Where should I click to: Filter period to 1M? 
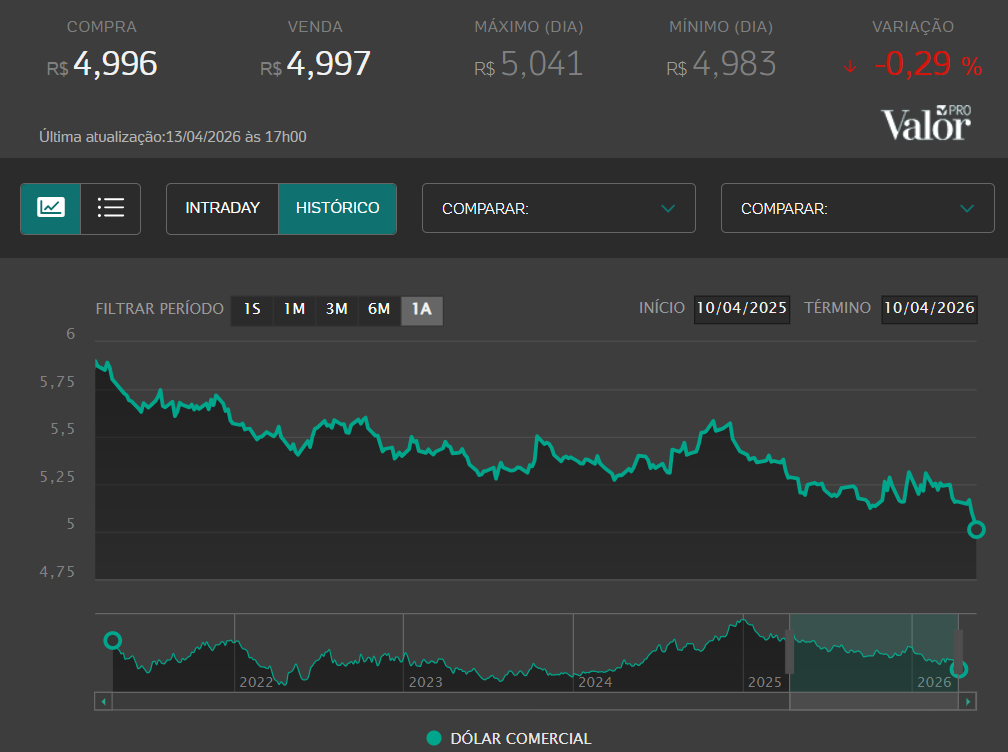(294, 310)
